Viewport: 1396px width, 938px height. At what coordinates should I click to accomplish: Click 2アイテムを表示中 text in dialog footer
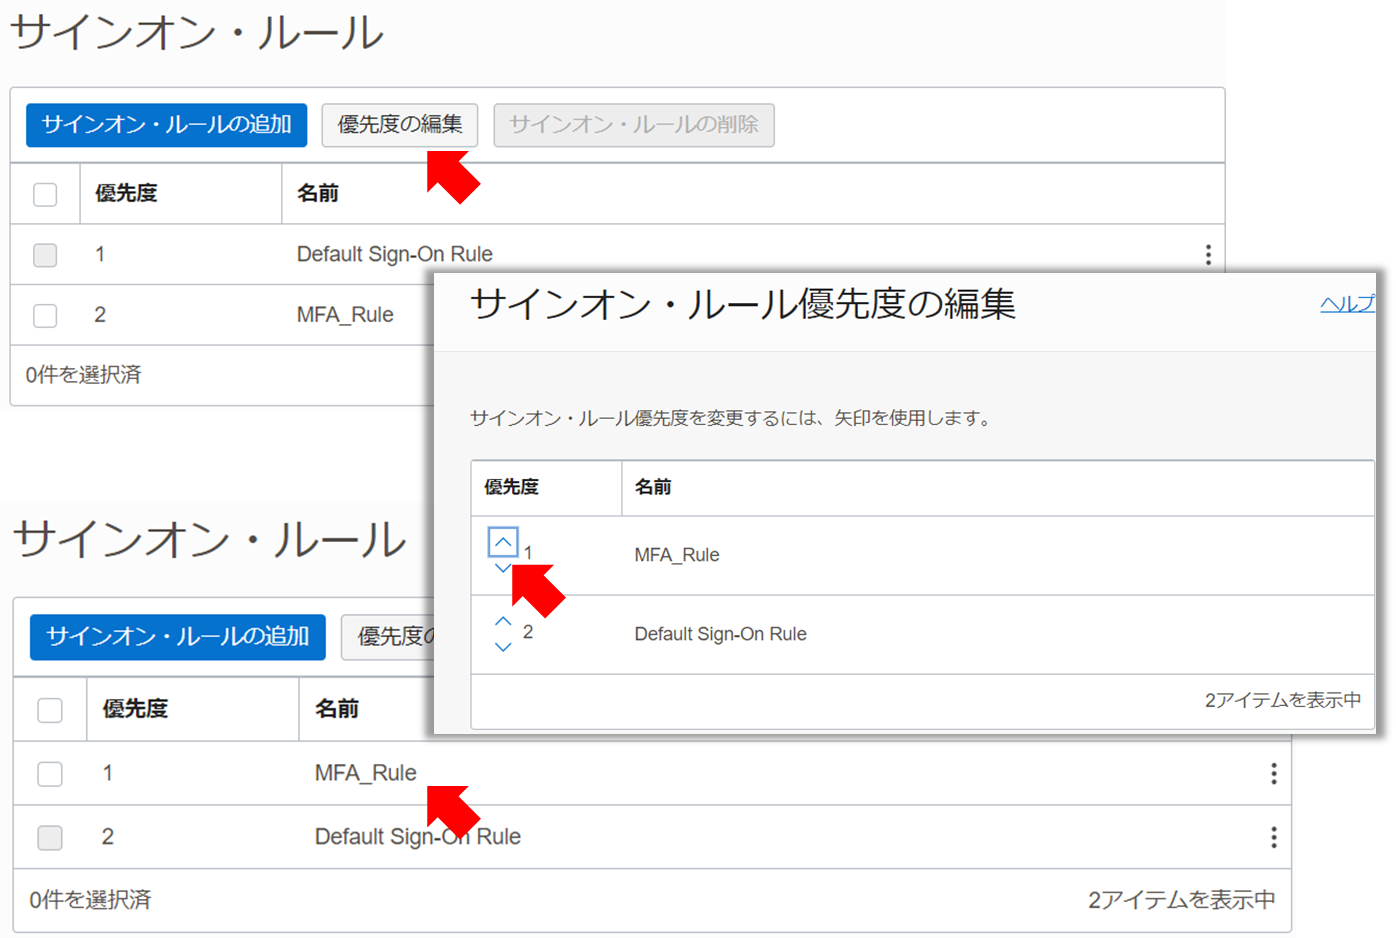pos(1282,700)
